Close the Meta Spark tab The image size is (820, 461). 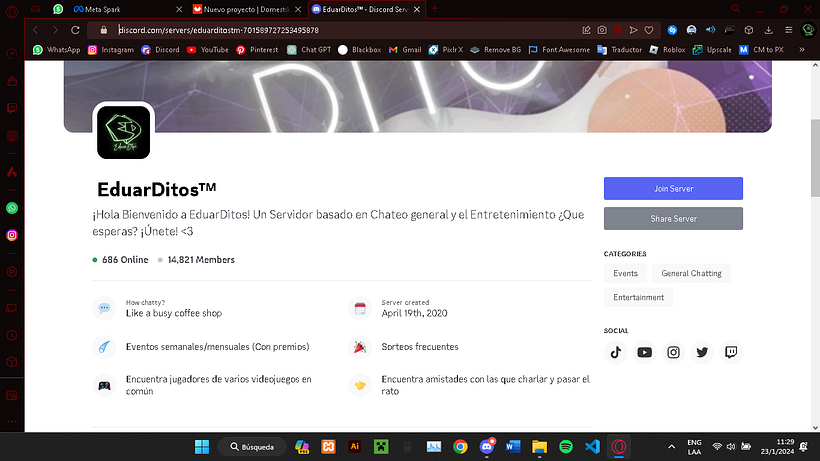[x=179, y=9]
